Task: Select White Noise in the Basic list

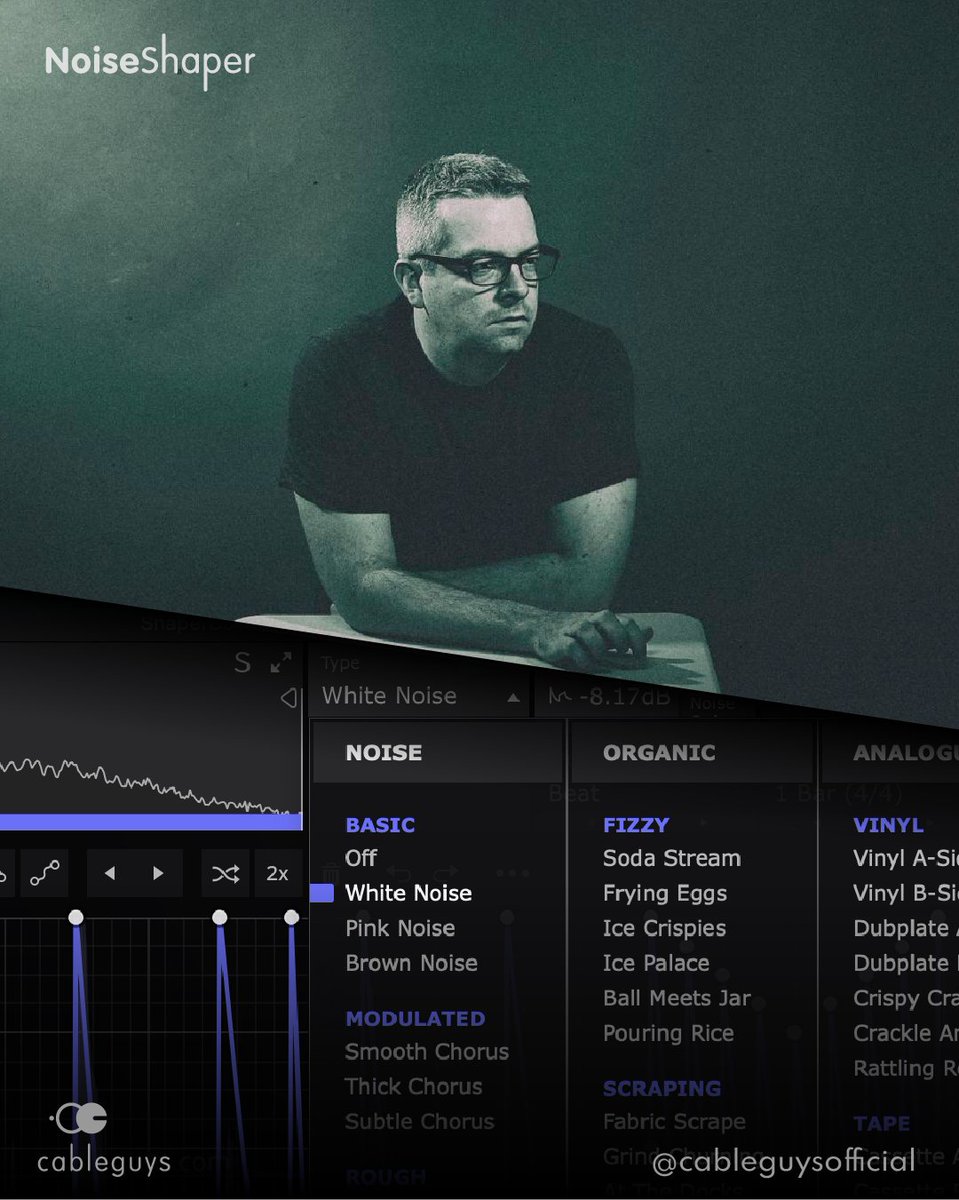Action: click(408, 893)
